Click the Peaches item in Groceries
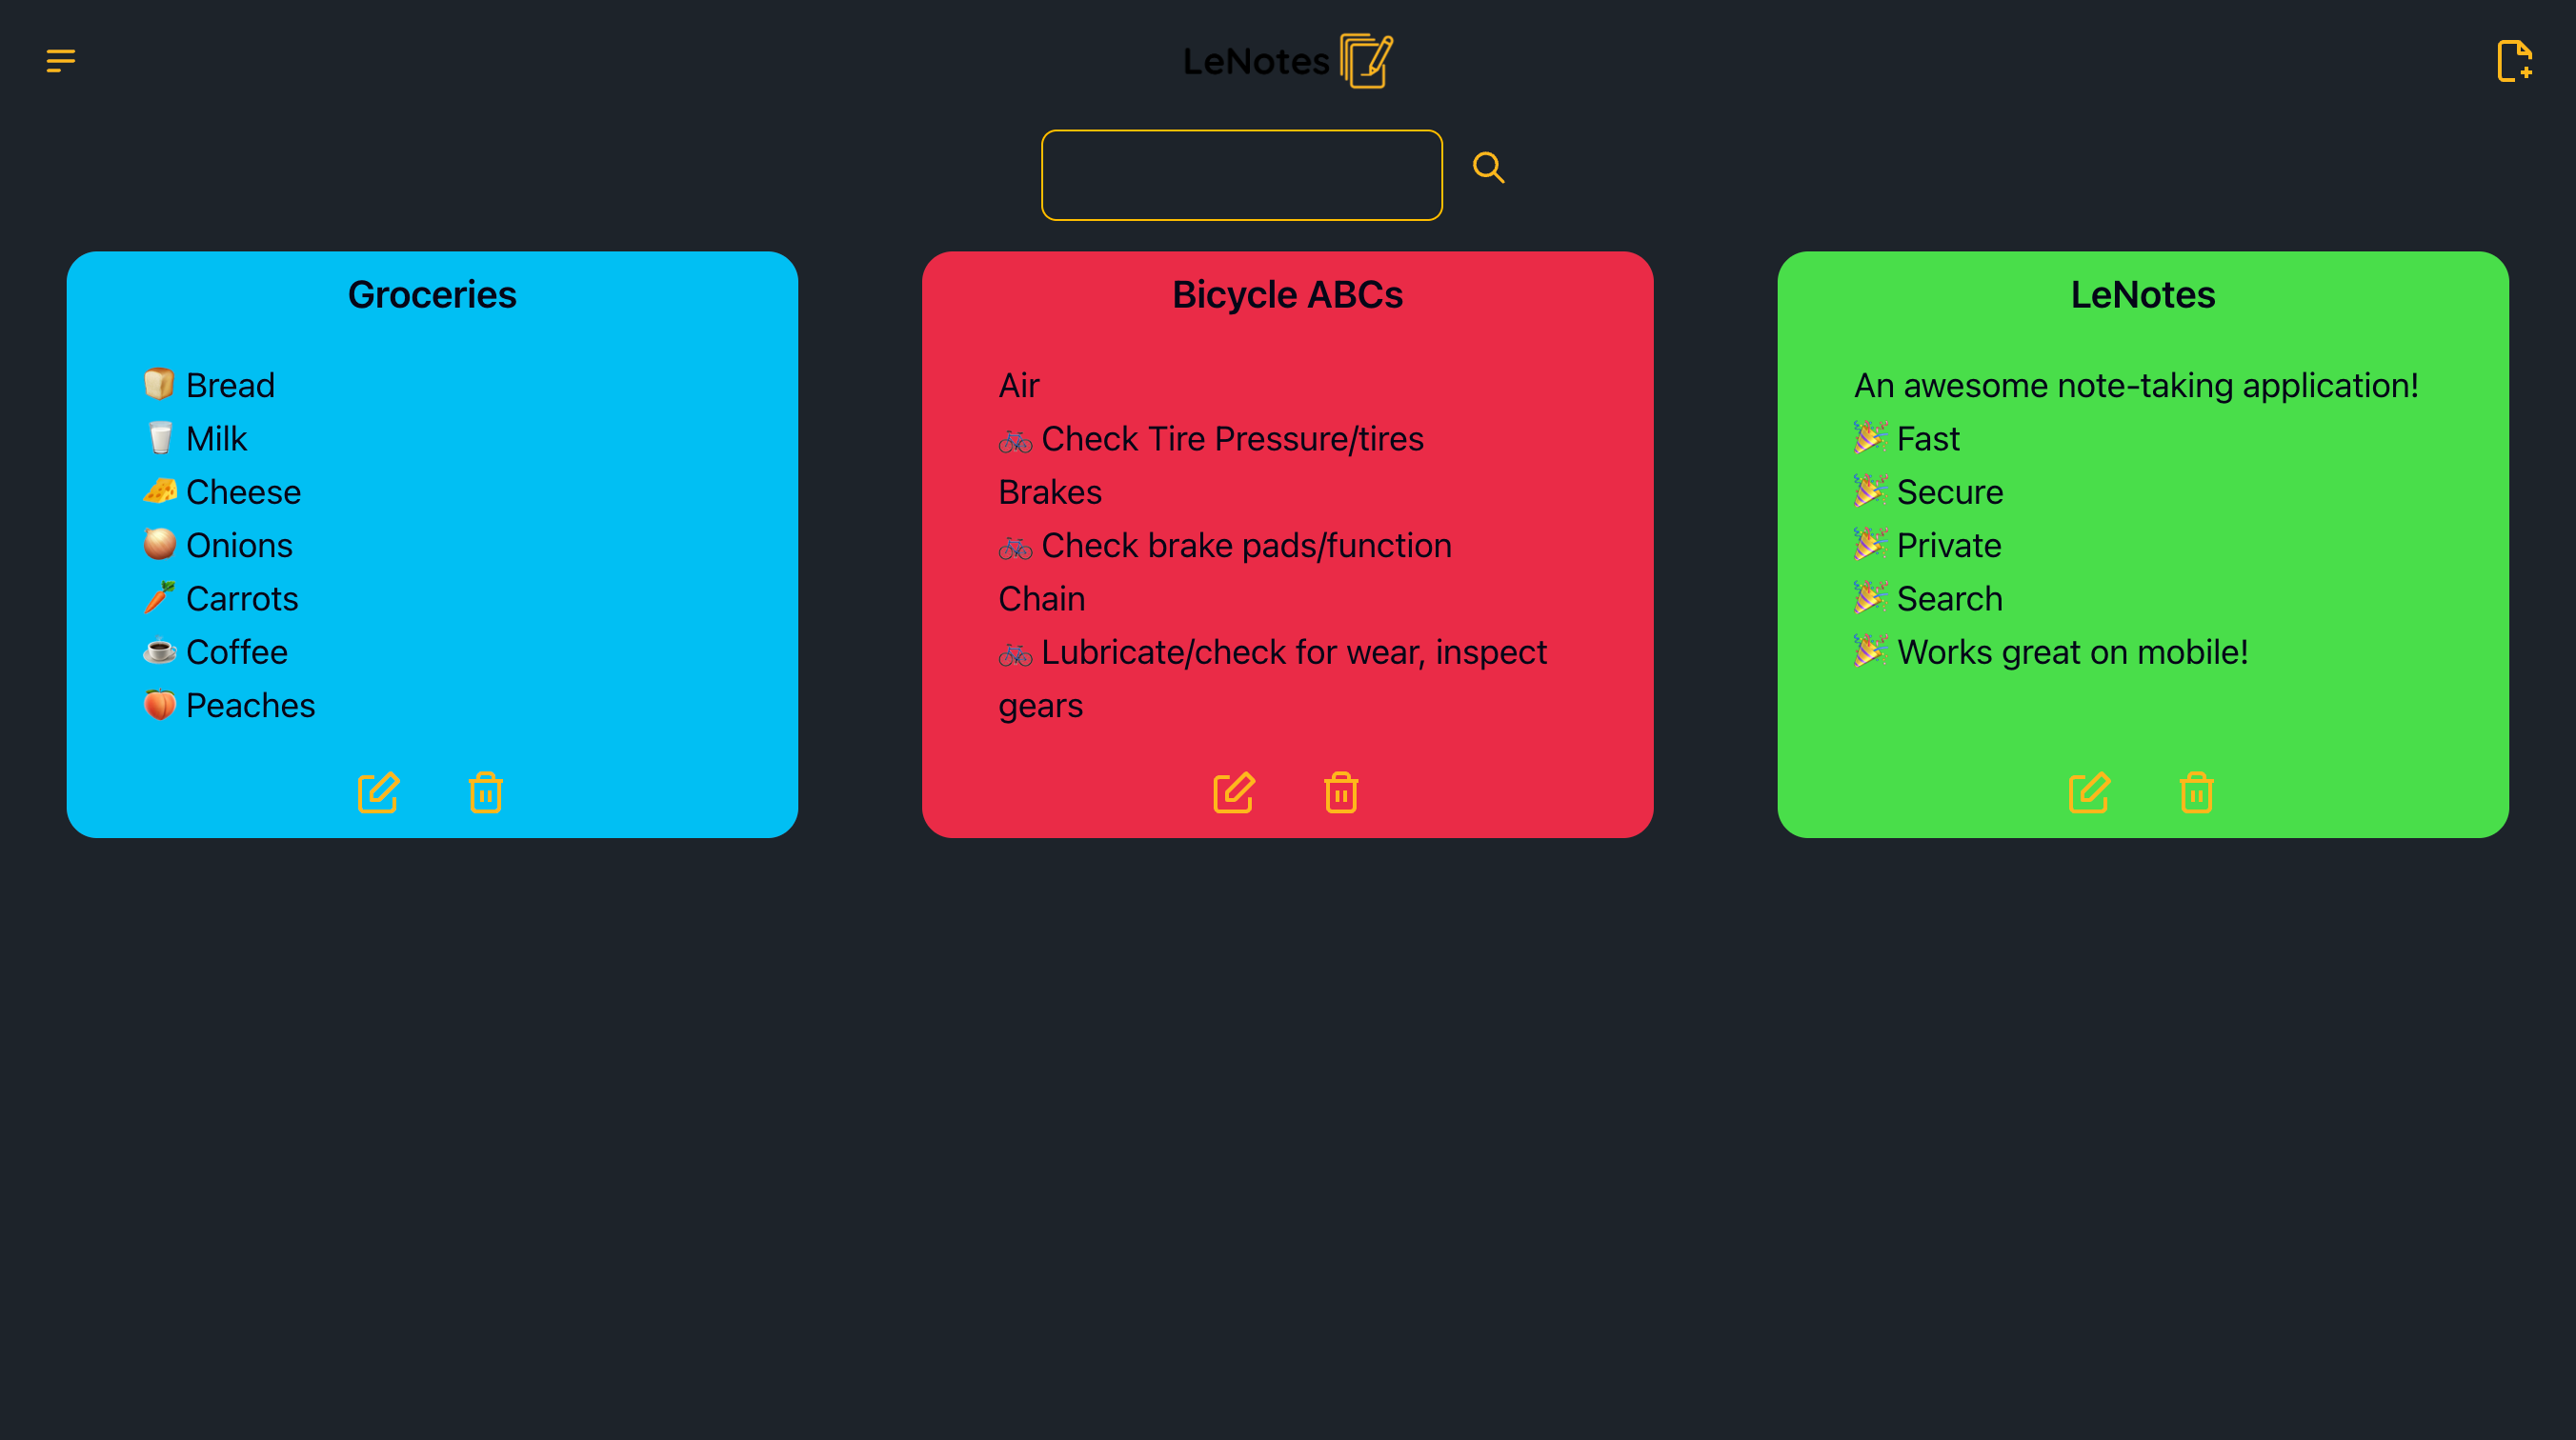Screen dimensions: 2576x1440 coord(250,706)
